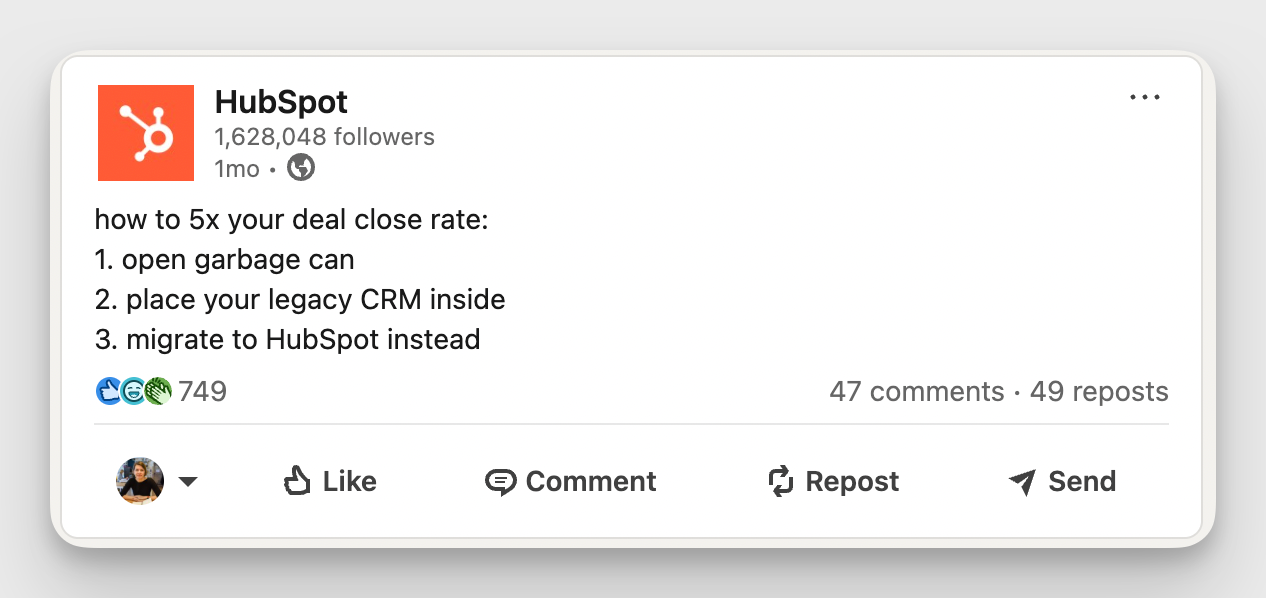Screen dimensions: 1266x598
Task: Click the HubSpot sprocket logo
Action: tap(144, 133)
